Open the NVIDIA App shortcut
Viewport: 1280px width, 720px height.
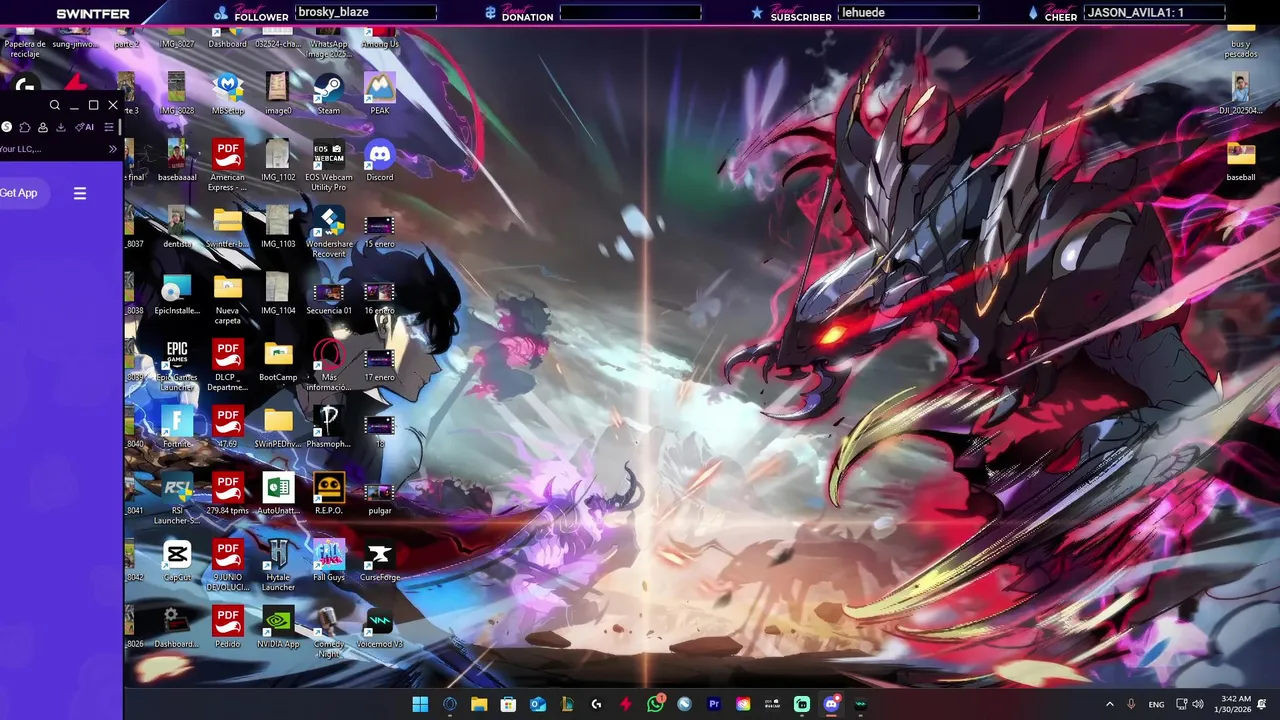tap(278, 627)
